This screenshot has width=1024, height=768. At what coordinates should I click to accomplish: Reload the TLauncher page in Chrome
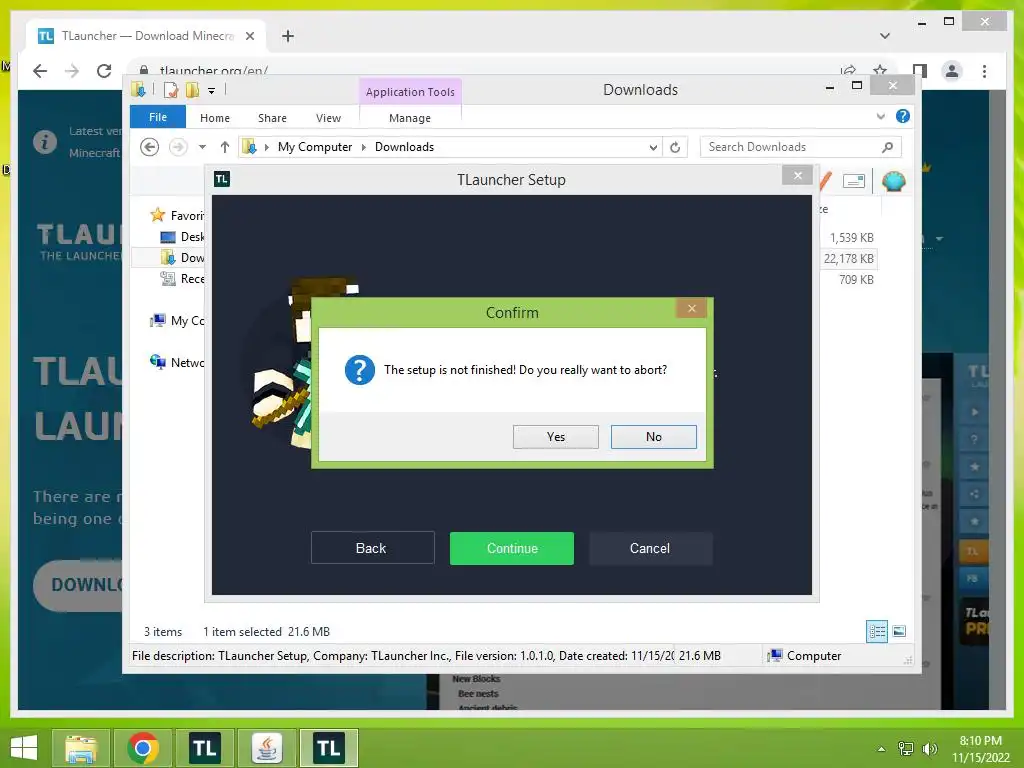104,71
